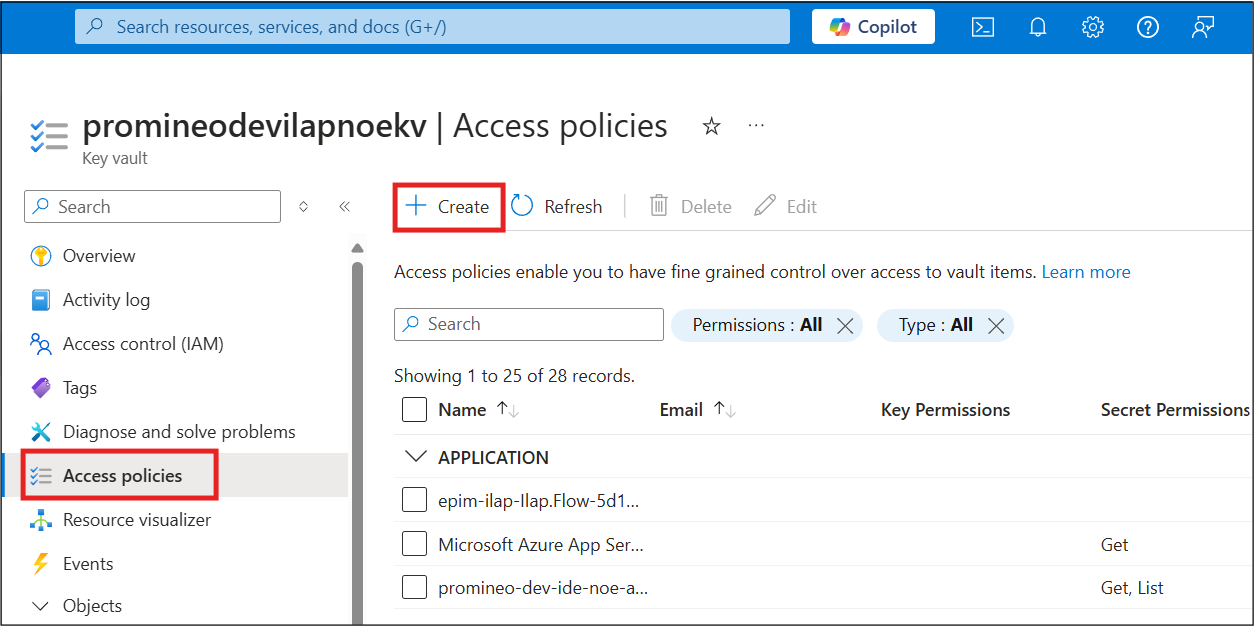The image size is (1255, 626).
Task: Open Access control (IAM) in sidebar
Action: [143, 344]
